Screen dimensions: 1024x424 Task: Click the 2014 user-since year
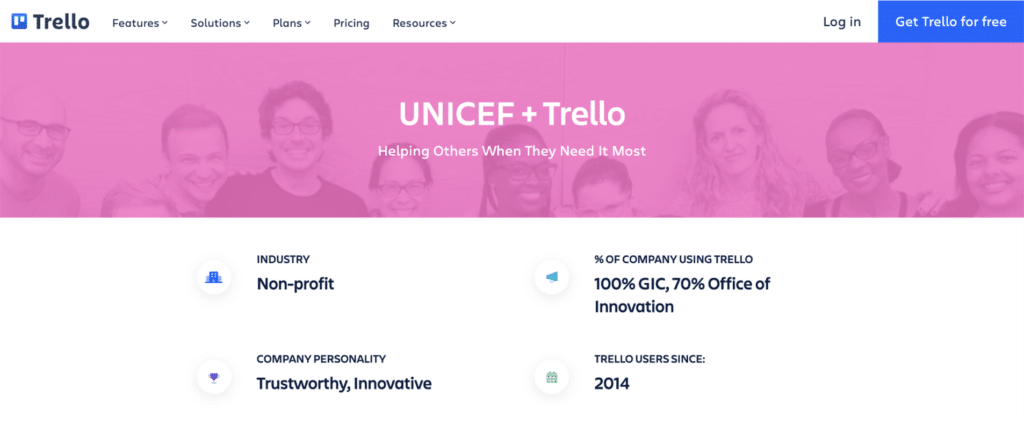[612, 383]
